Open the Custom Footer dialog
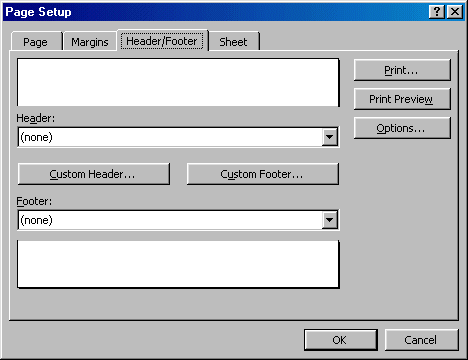This screenshot has width=468, height=360. (x=263, y=174)
